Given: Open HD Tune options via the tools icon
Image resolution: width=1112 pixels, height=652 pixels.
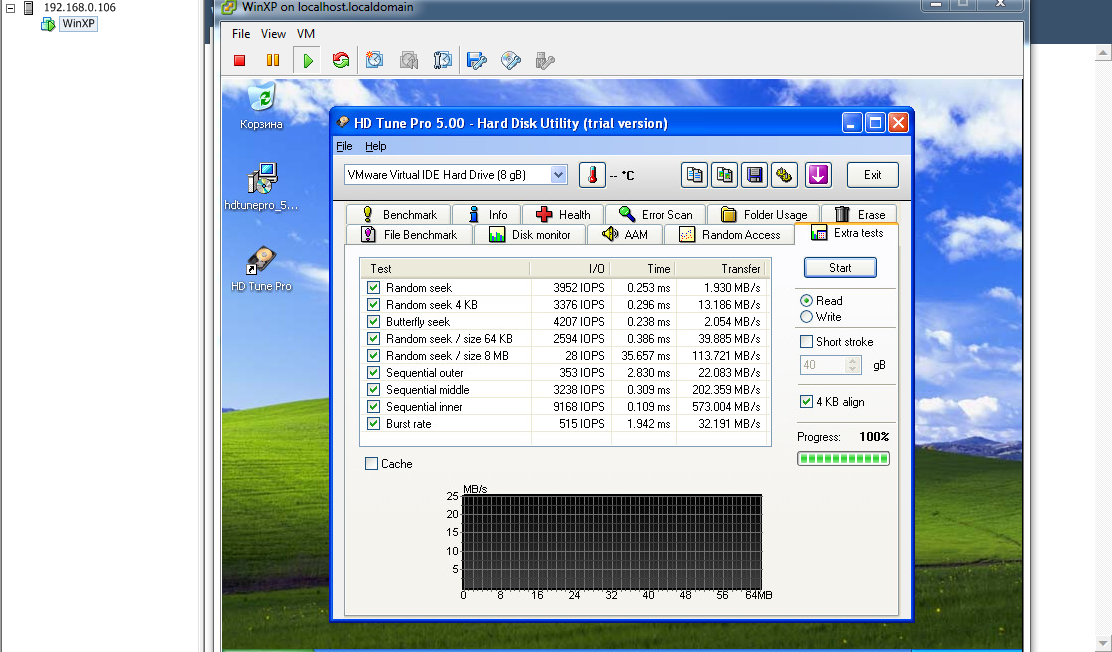Looking at the screenshot, I should [x=784, y=175].
